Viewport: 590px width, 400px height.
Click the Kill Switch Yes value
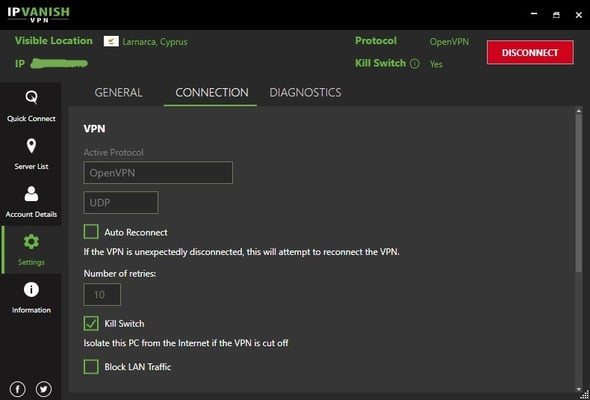[436, 64]
